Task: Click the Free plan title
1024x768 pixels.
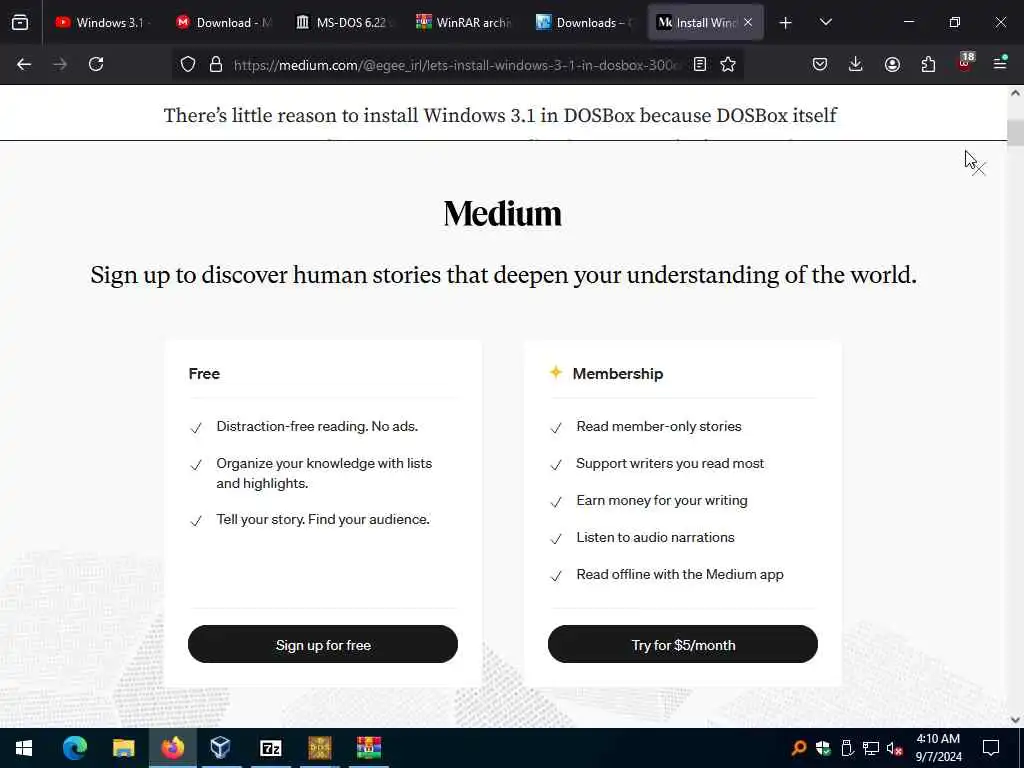Action: pos(204,374)
